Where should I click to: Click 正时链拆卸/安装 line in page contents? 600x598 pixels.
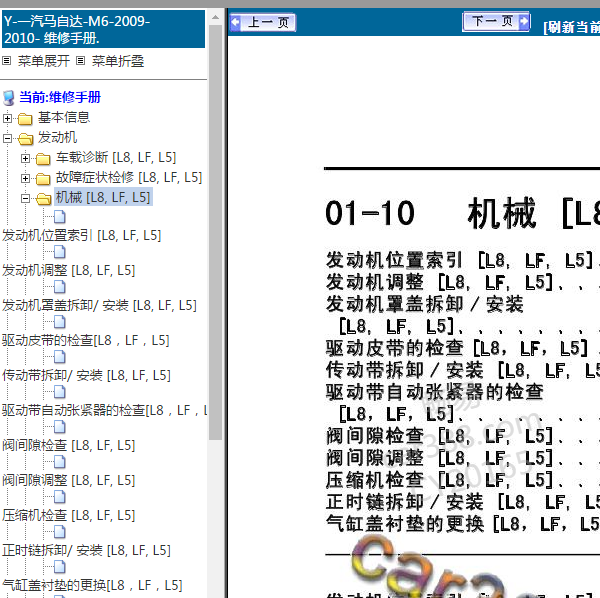pyautogui.click(x=463, y=502)
